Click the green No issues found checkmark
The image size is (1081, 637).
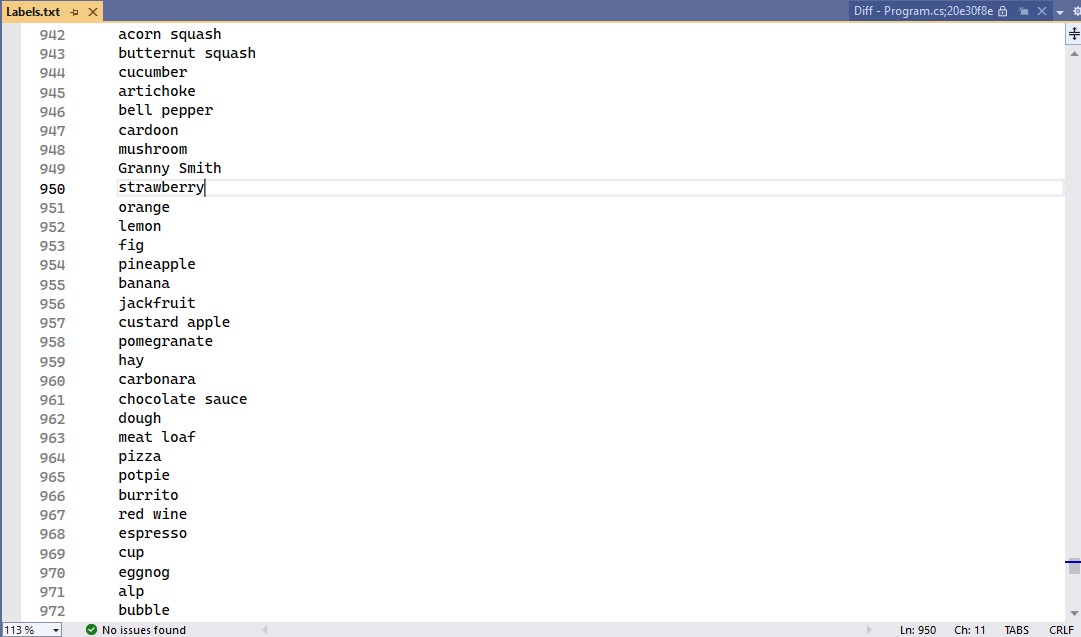coord(92,630)
